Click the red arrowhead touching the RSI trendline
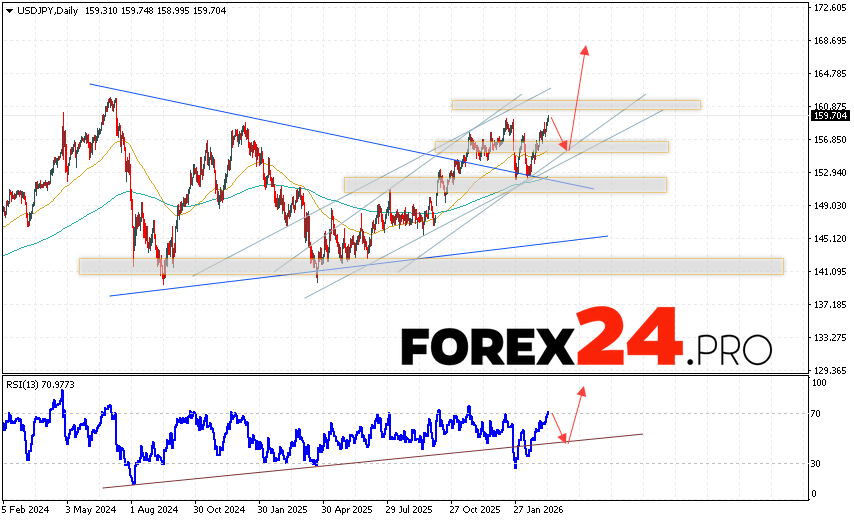This screenshot has height=521, width=854. (x=563, y=438)
